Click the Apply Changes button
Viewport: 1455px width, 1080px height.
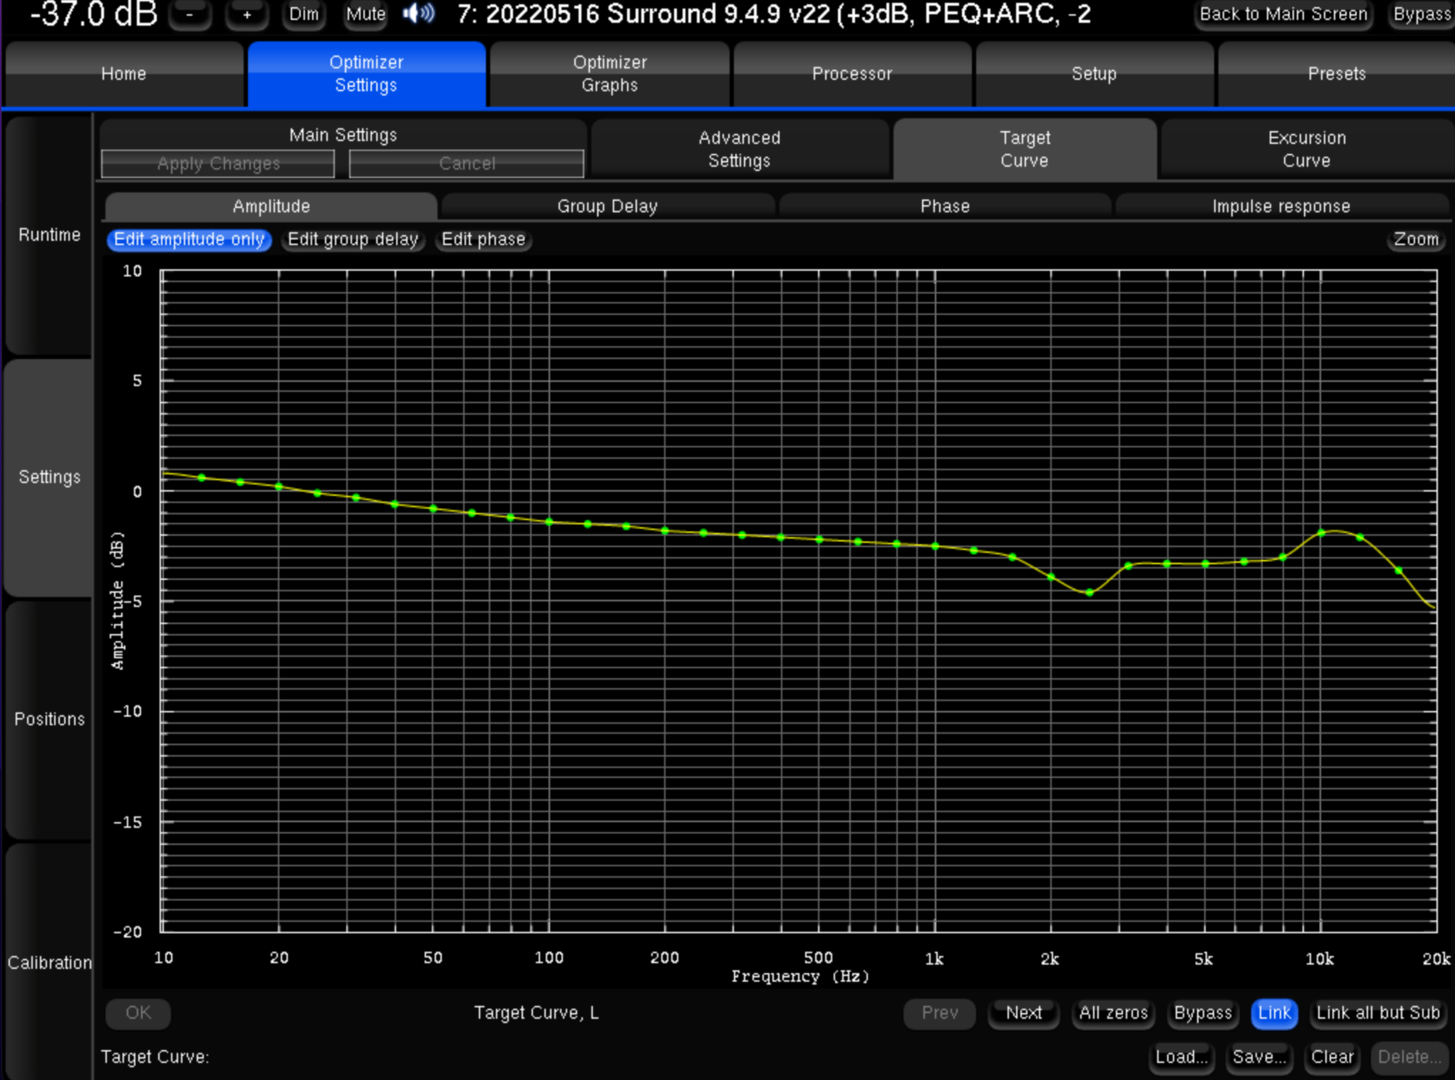tap(218, 164)
